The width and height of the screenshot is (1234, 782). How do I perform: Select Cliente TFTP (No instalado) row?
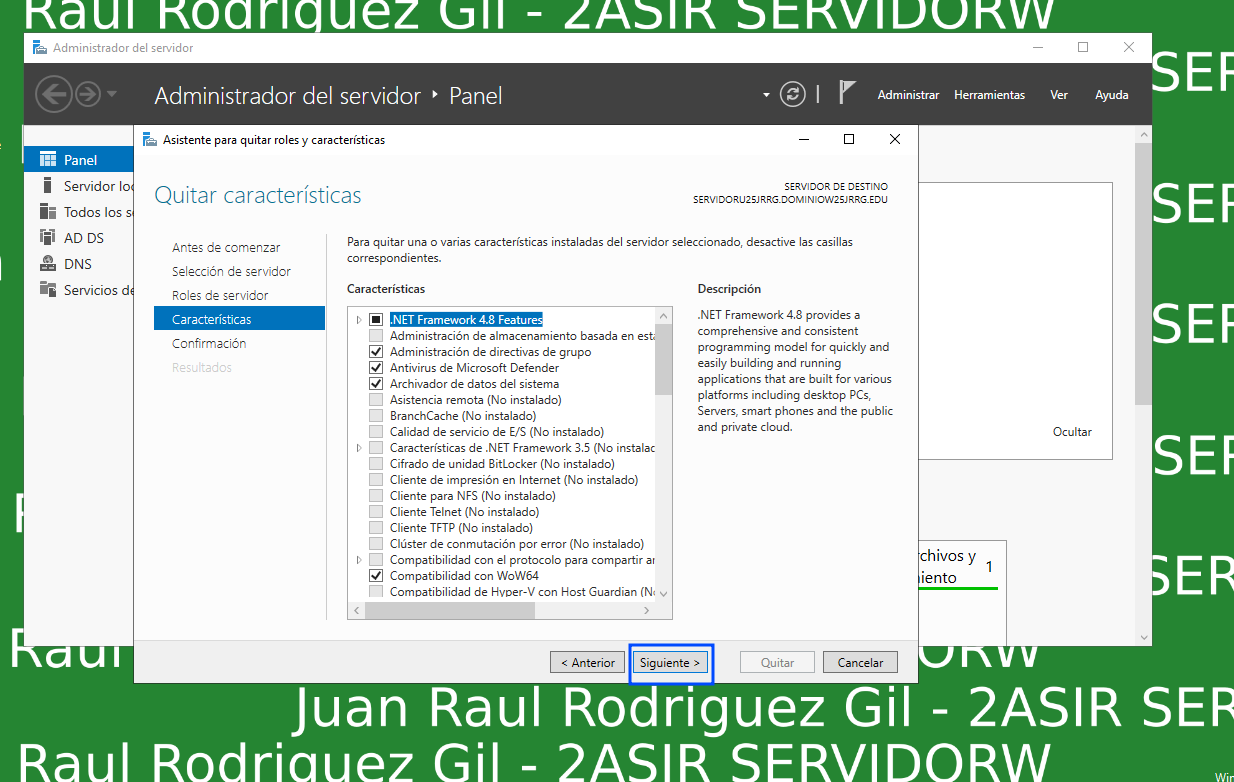pos(461,528)
